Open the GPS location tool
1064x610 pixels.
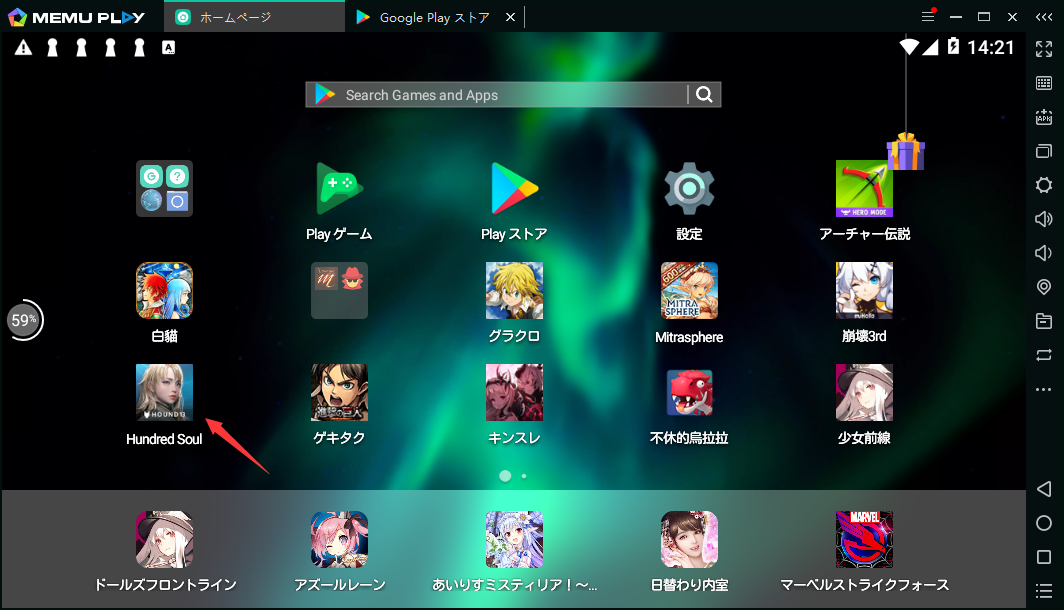(x=1044, y=287)
